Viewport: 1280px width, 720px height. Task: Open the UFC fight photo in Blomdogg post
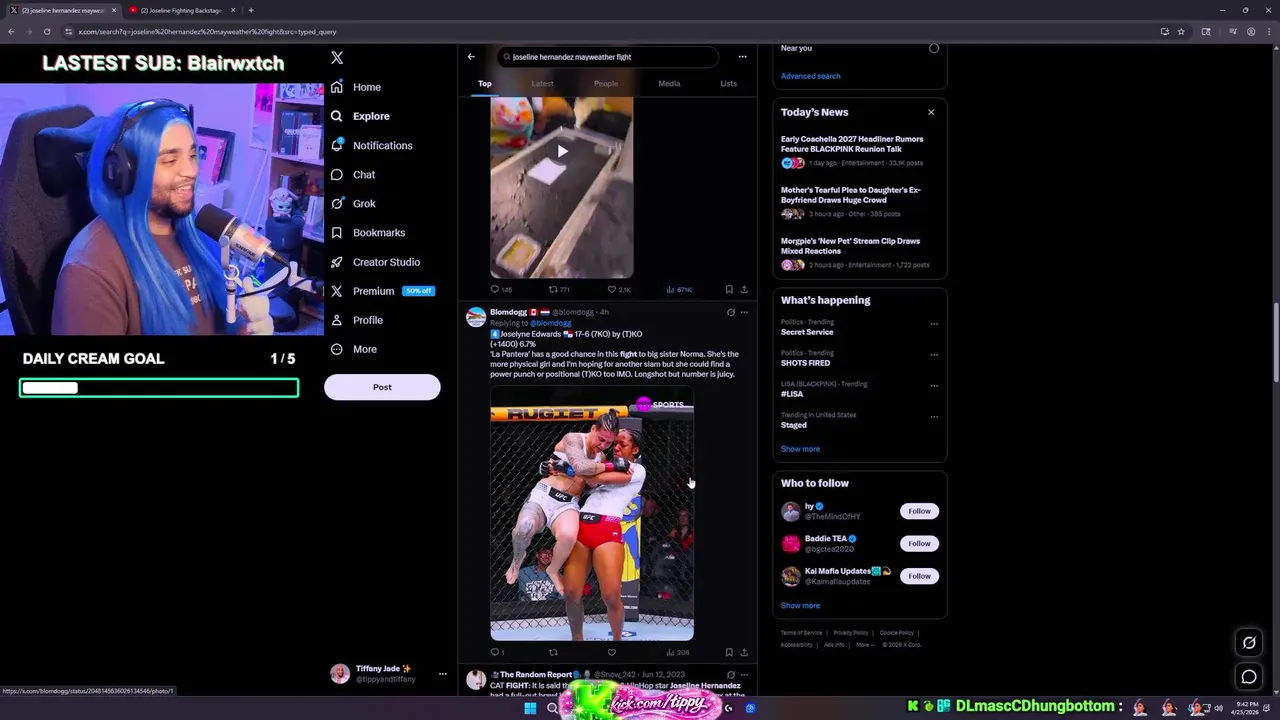(x=592, y=514)
